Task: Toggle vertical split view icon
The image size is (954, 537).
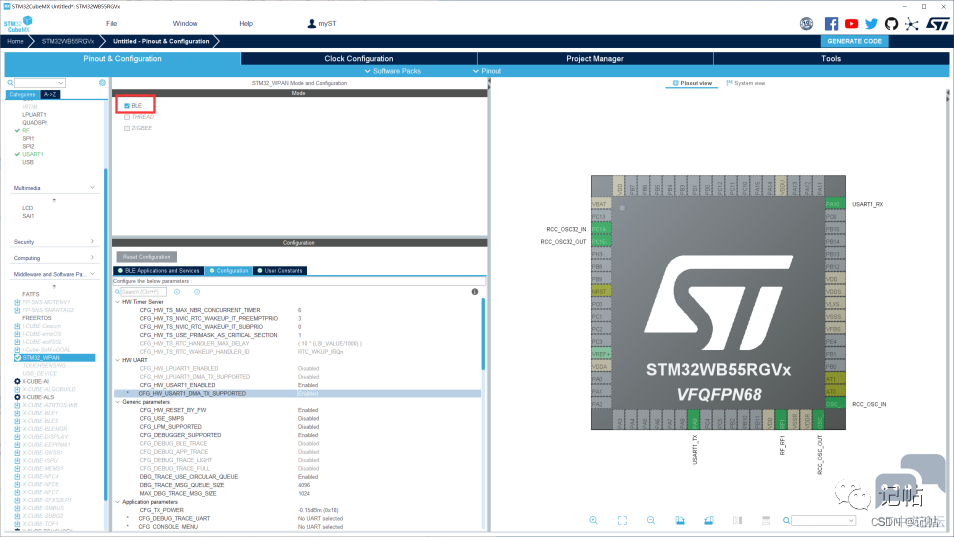Action: pyautogui.click(x=737, y=521)
